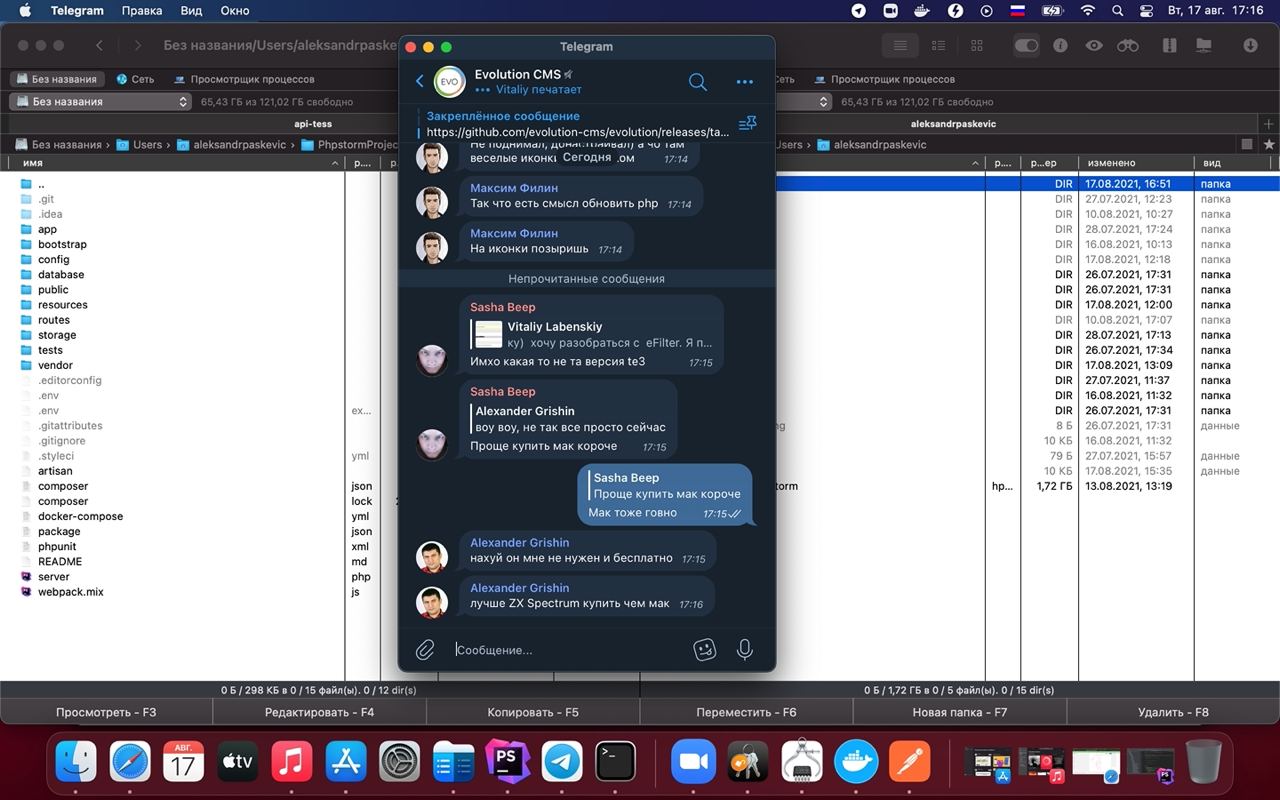Screen dimensions: 1280x800
Task: Open 'Просмотрщик процессов' in left panel
Action: tap(244, 79)
